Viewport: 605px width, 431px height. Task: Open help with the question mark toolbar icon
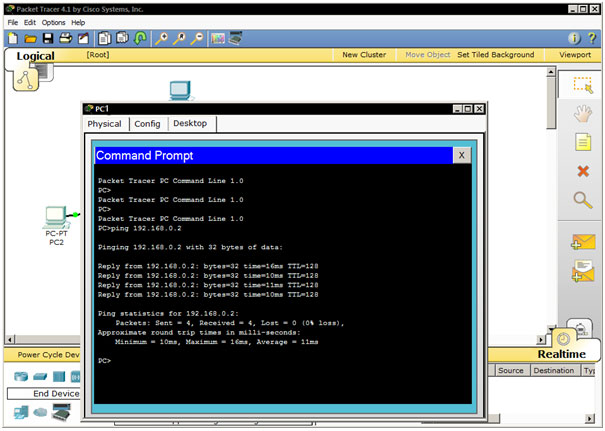point(591,38)
